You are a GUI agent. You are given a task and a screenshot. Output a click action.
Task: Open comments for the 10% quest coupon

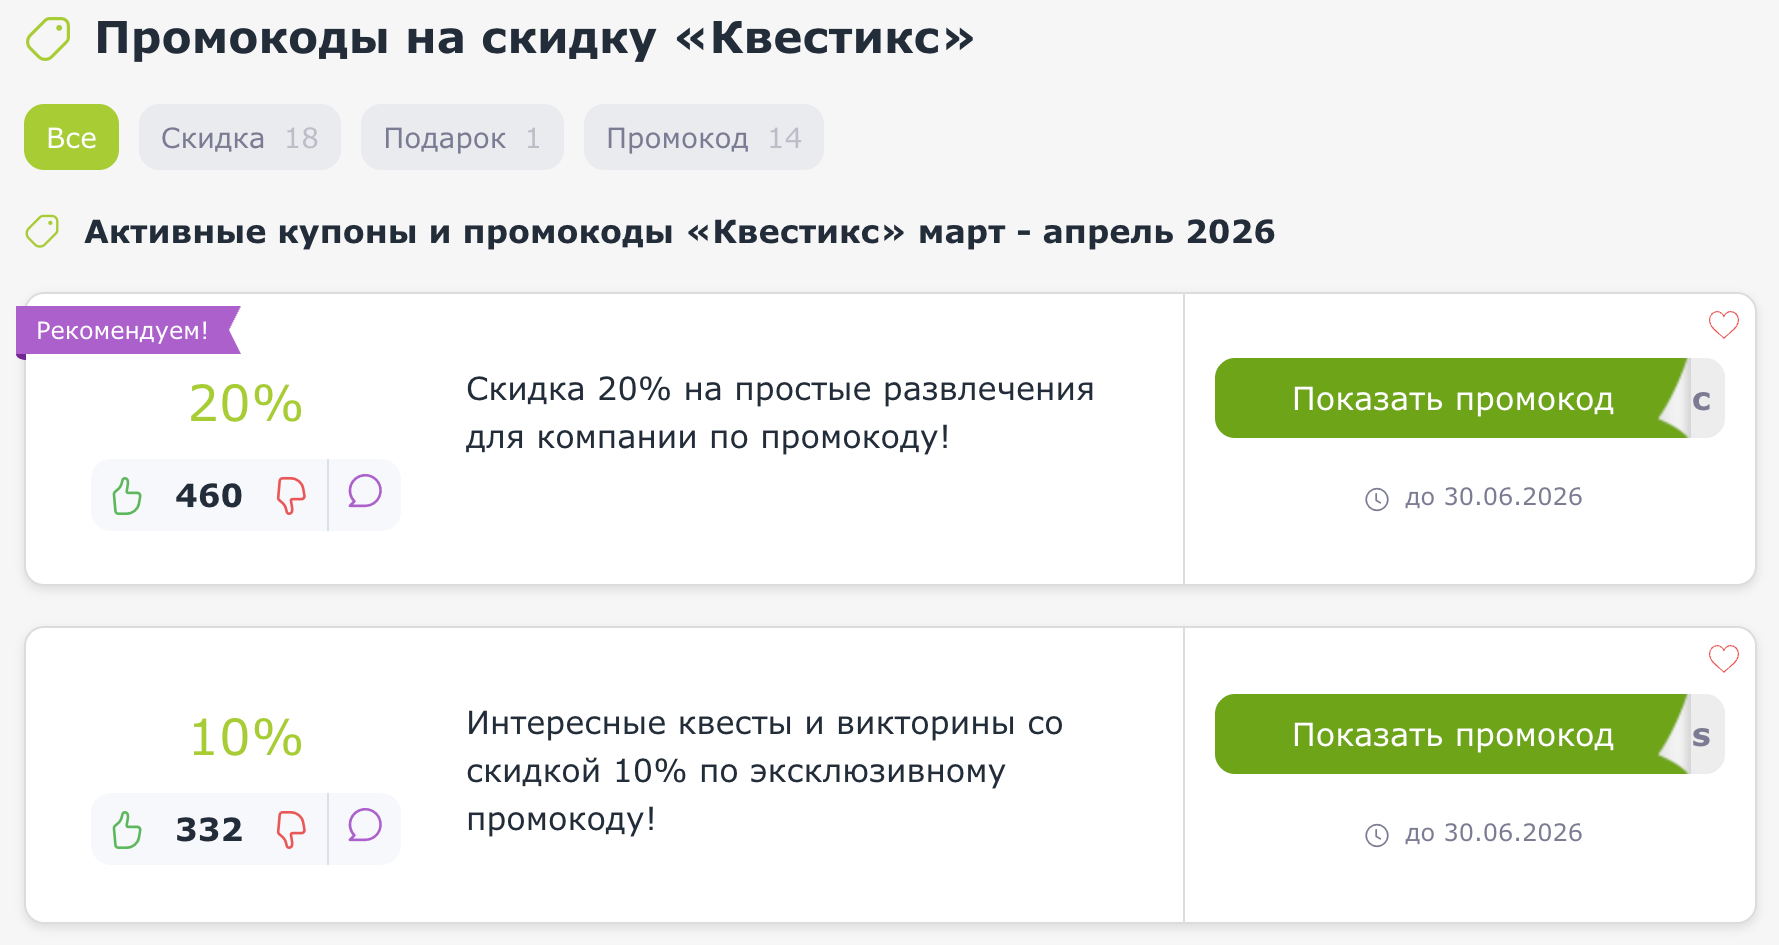(365, 828)
